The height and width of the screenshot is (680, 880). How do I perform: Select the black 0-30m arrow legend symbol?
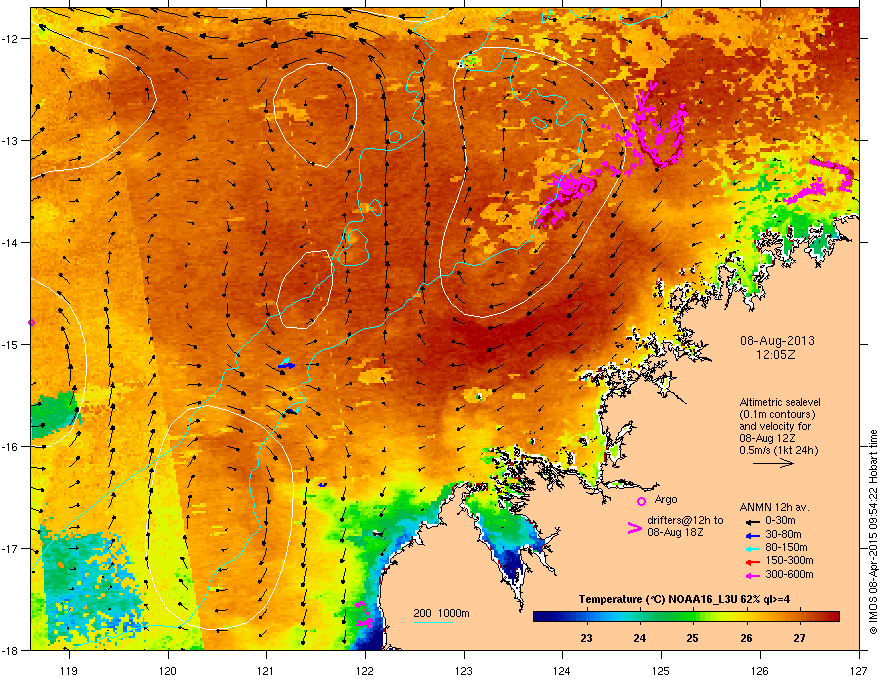point(753,521)
